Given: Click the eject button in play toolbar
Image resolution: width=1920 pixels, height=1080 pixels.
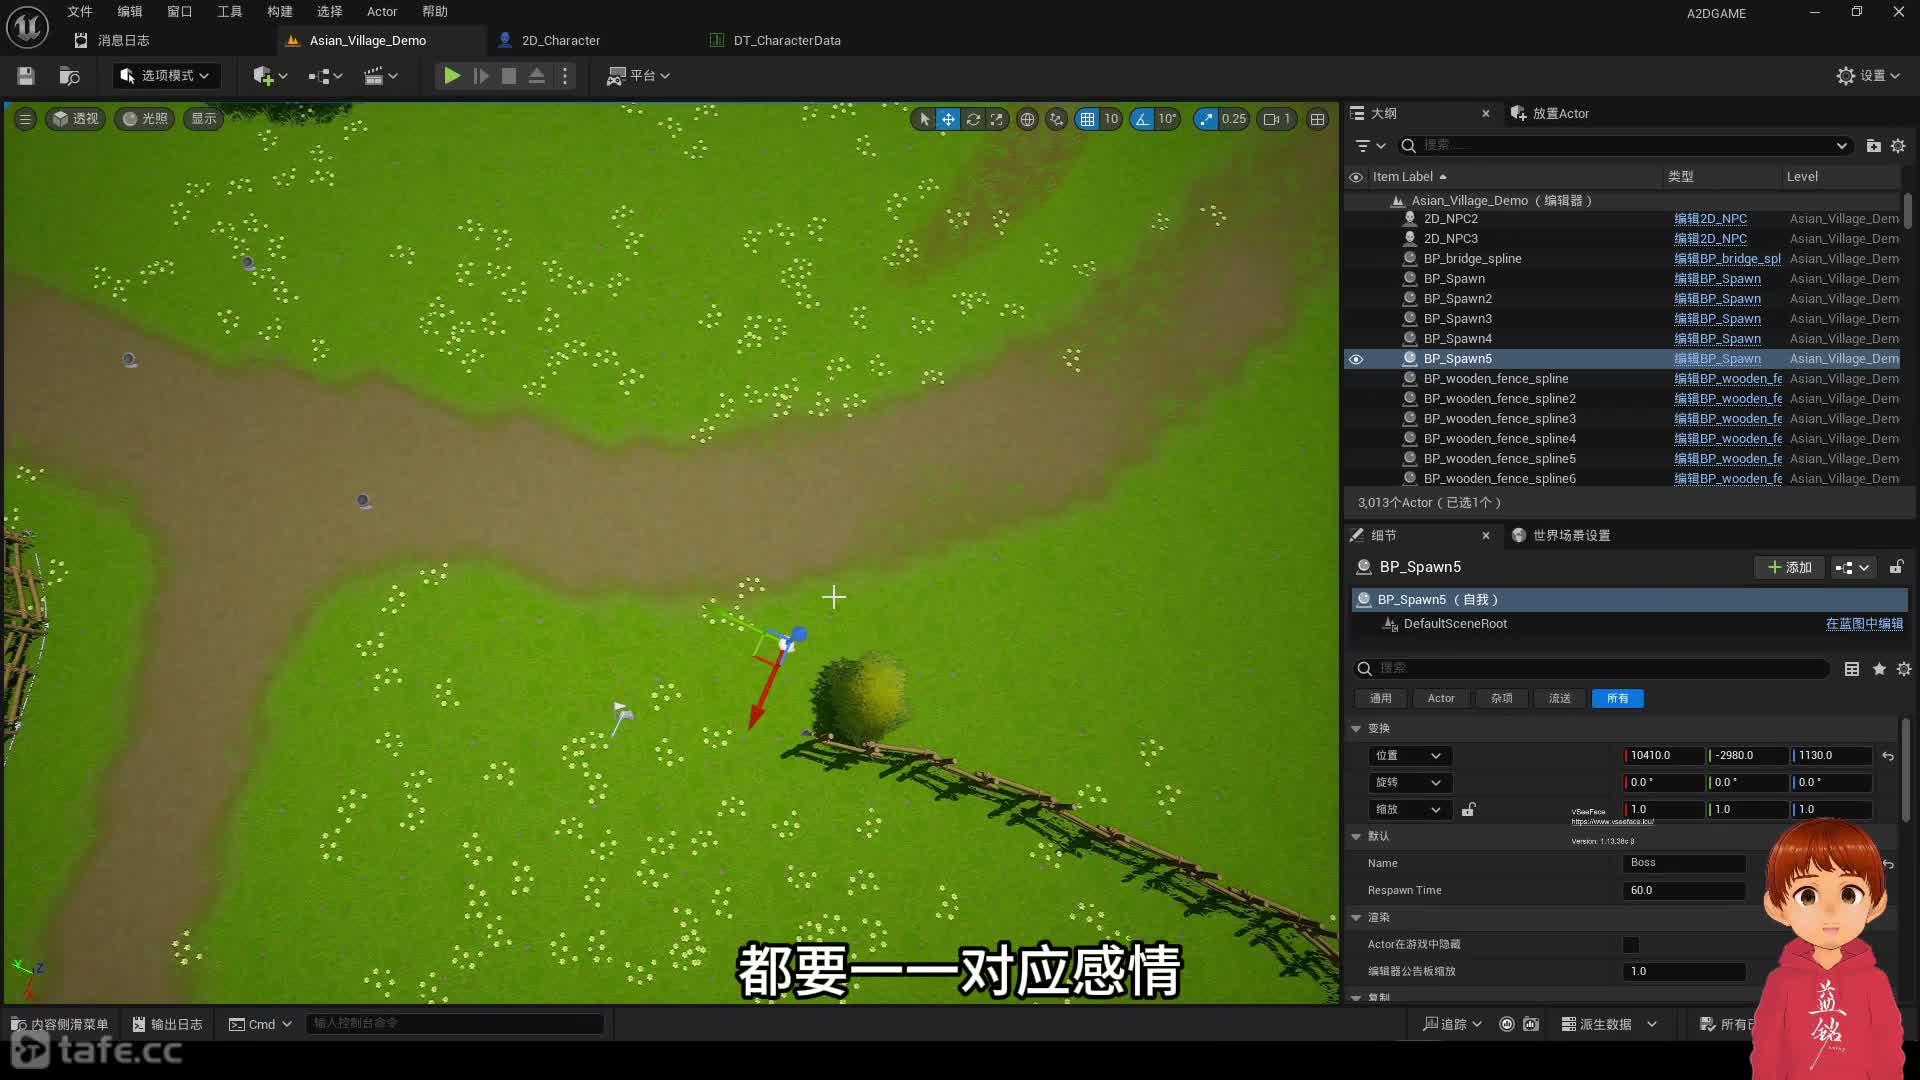Looking at the screenshot, I should pos(537,76).
